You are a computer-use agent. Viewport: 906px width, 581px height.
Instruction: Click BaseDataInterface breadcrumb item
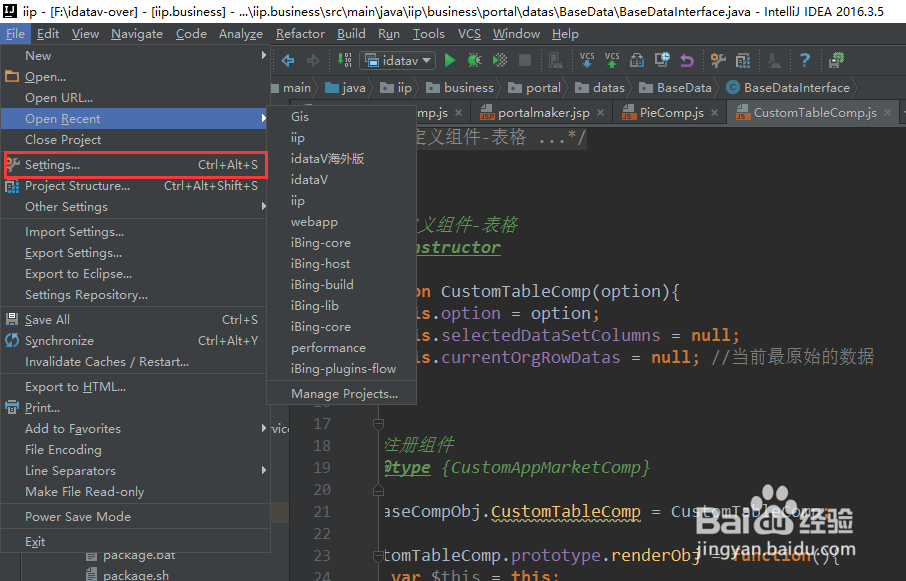click(788, 87)
